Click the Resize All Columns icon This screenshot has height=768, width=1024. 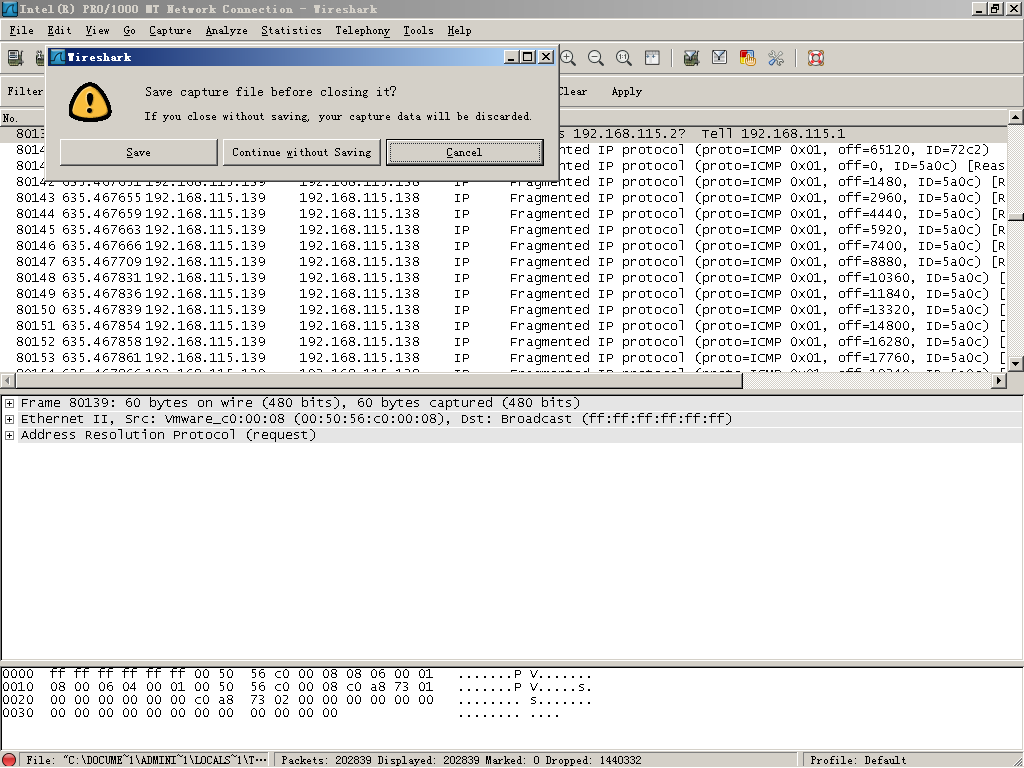click(652, 58)
